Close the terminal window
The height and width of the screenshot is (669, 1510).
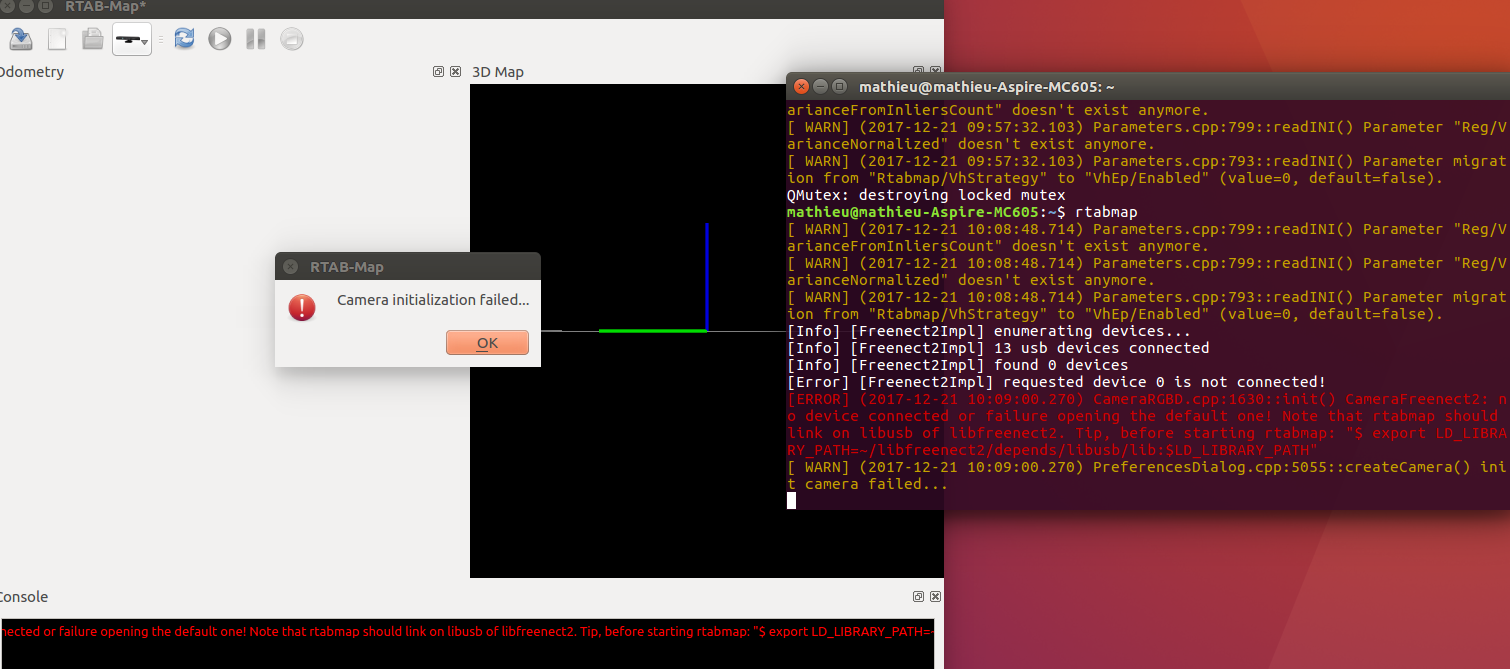point(801,87)
